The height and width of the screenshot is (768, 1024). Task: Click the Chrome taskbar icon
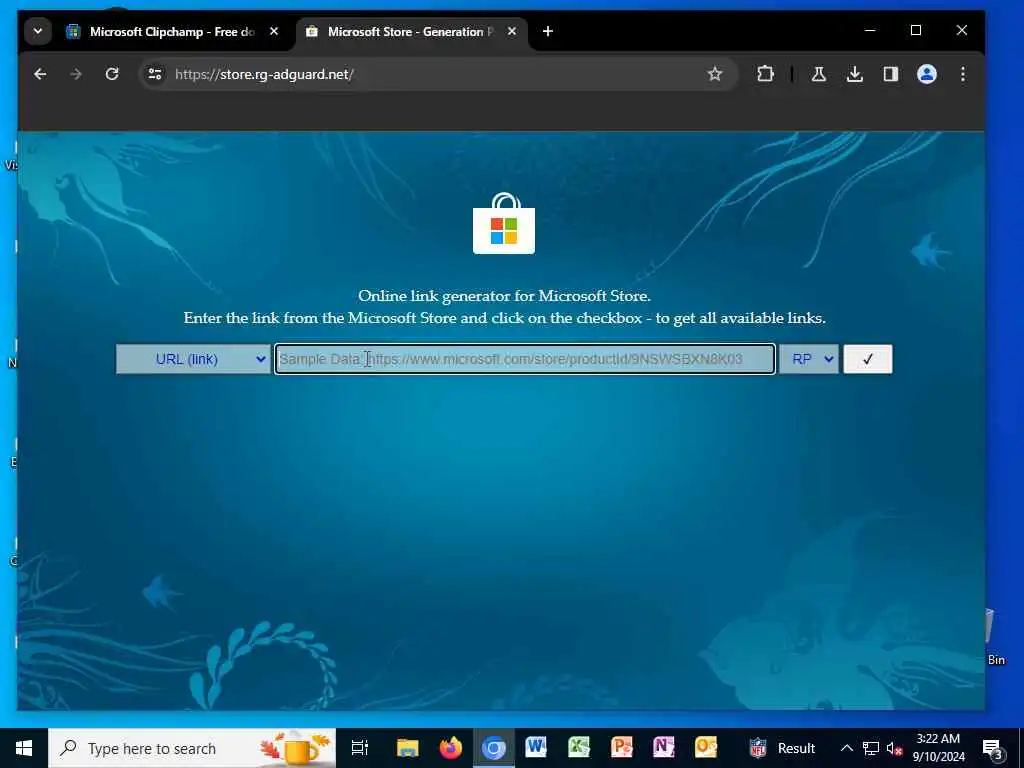point(494,748)
